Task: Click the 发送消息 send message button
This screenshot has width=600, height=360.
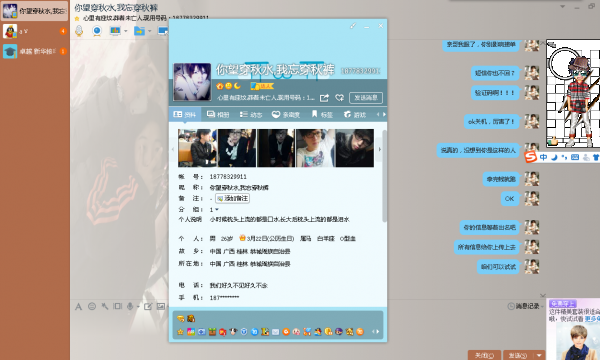Action: (366, 98)
